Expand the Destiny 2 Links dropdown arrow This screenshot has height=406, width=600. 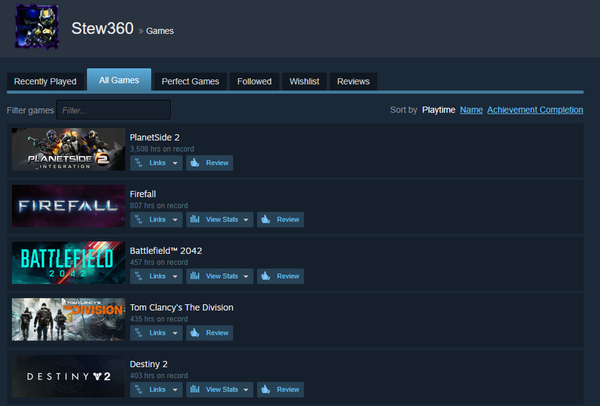pyautogui.click(x=175, y=390)
